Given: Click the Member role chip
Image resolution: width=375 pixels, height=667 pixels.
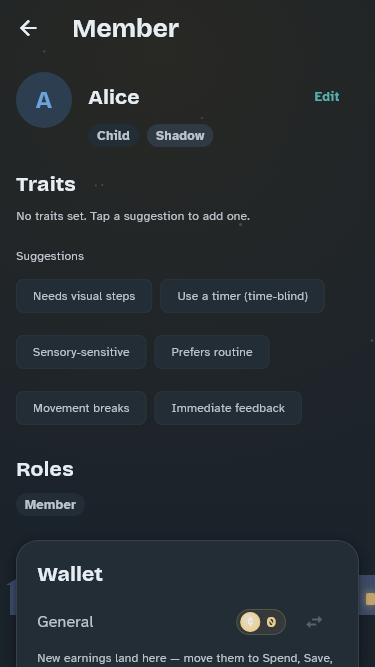Looking at the screenshot, I should tap(50, 505).
